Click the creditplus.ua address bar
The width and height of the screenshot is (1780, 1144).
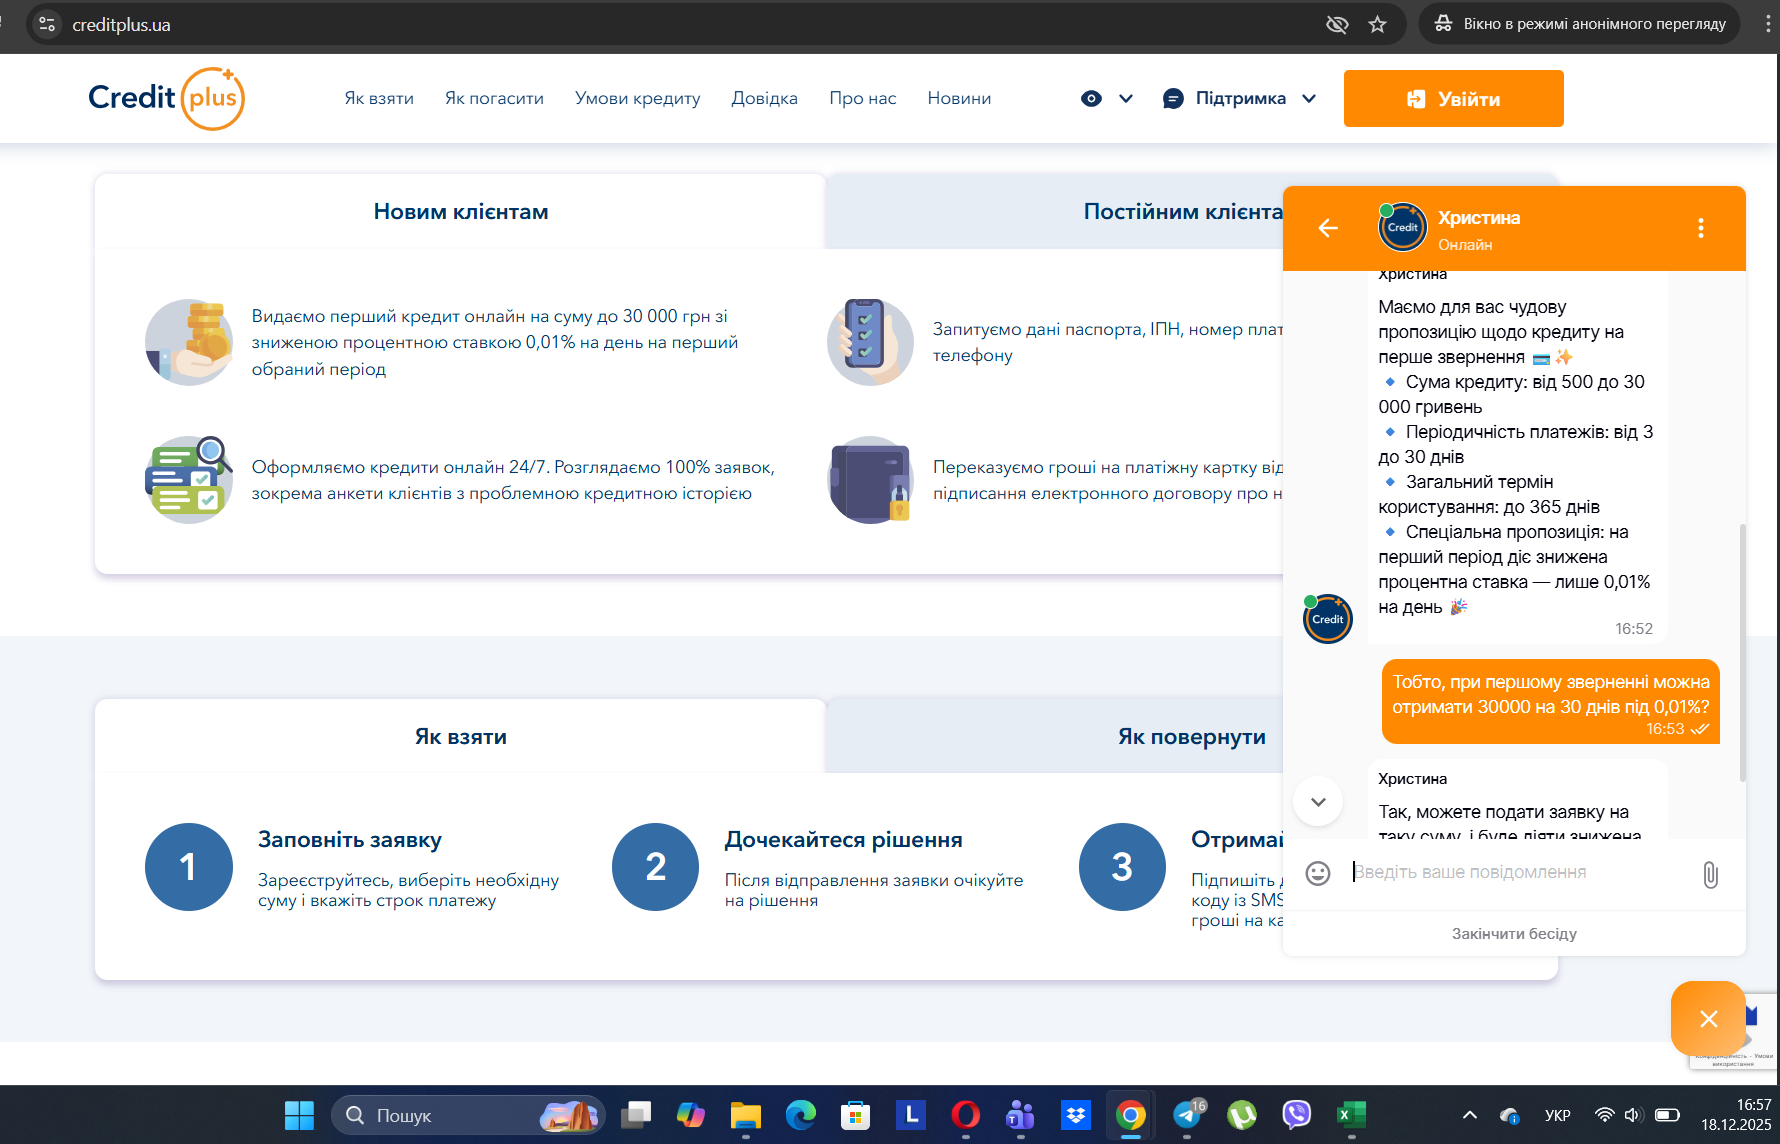(715, 24)
